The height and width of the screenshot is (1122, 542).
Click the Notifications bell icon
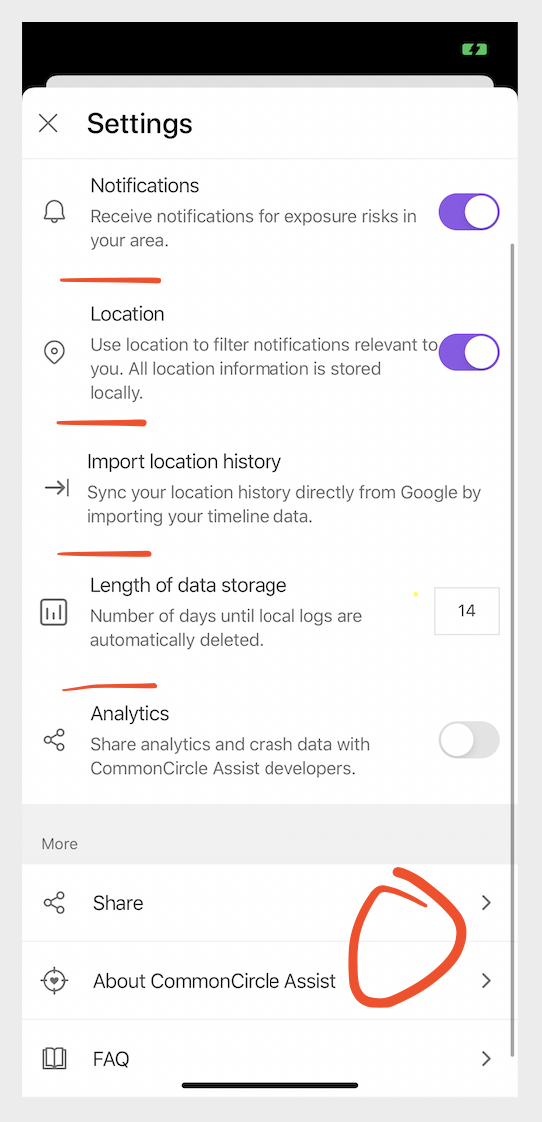54,212
